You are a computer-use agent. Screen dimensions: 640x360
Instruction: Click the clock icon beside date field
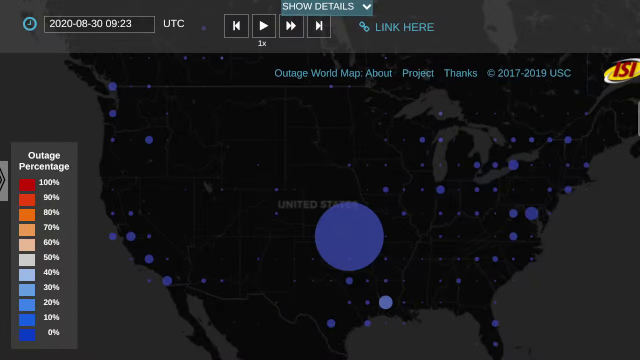pyautogui.click(x=29, y=24)
